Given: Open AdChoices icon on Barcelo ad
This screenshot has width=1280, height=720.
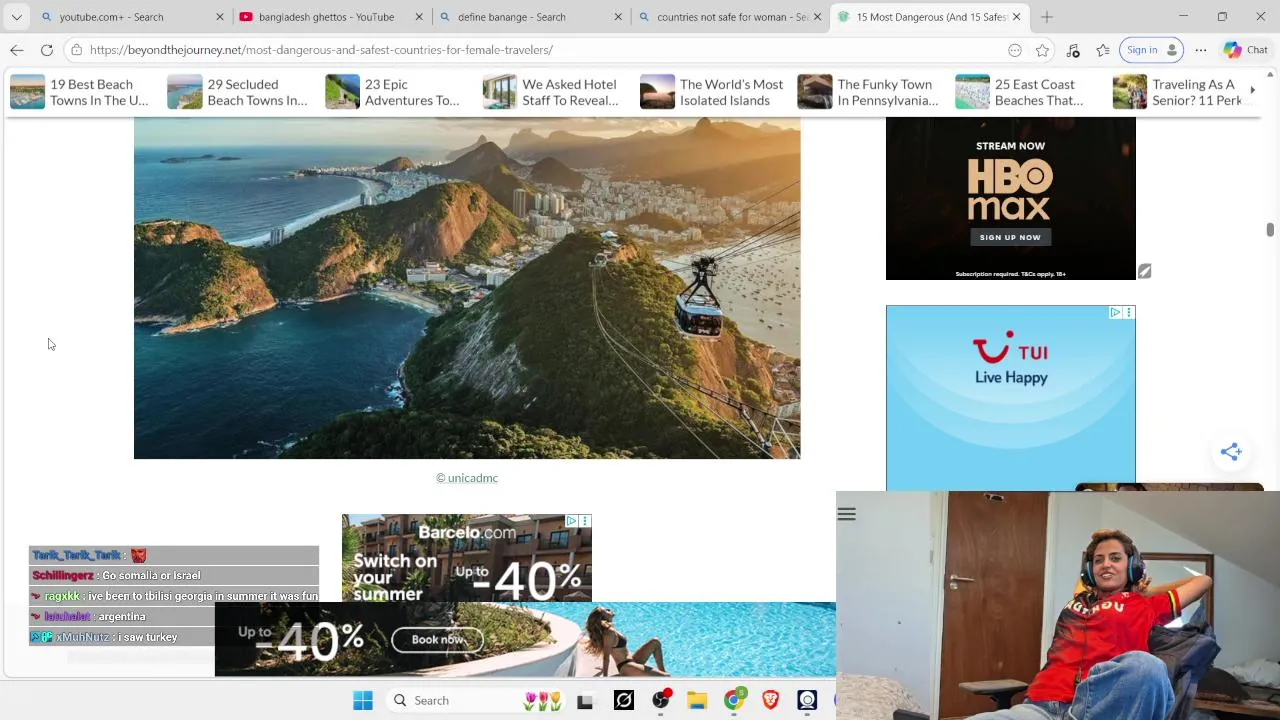Looking at the screenshot, I should [571, 521].
